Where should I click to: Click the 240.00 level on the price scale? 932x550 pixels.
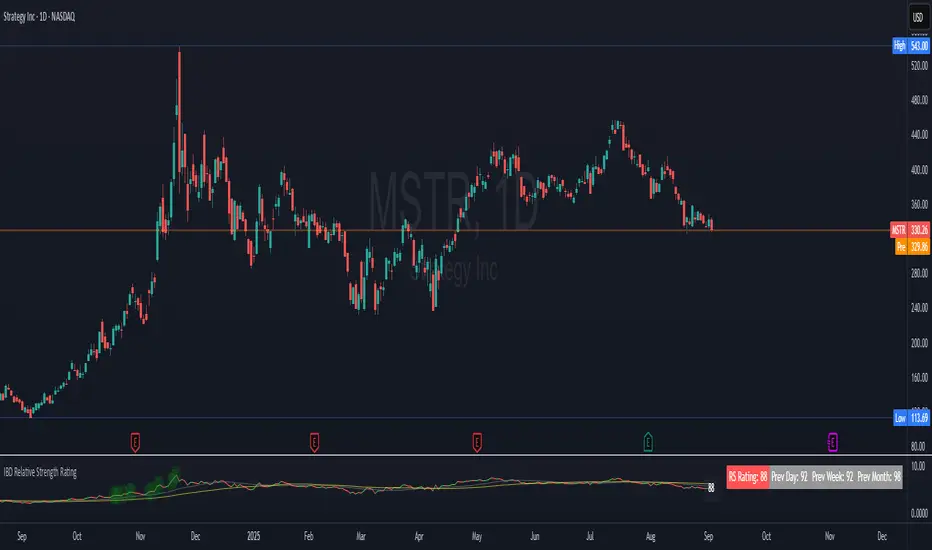[x=919, y=308]
